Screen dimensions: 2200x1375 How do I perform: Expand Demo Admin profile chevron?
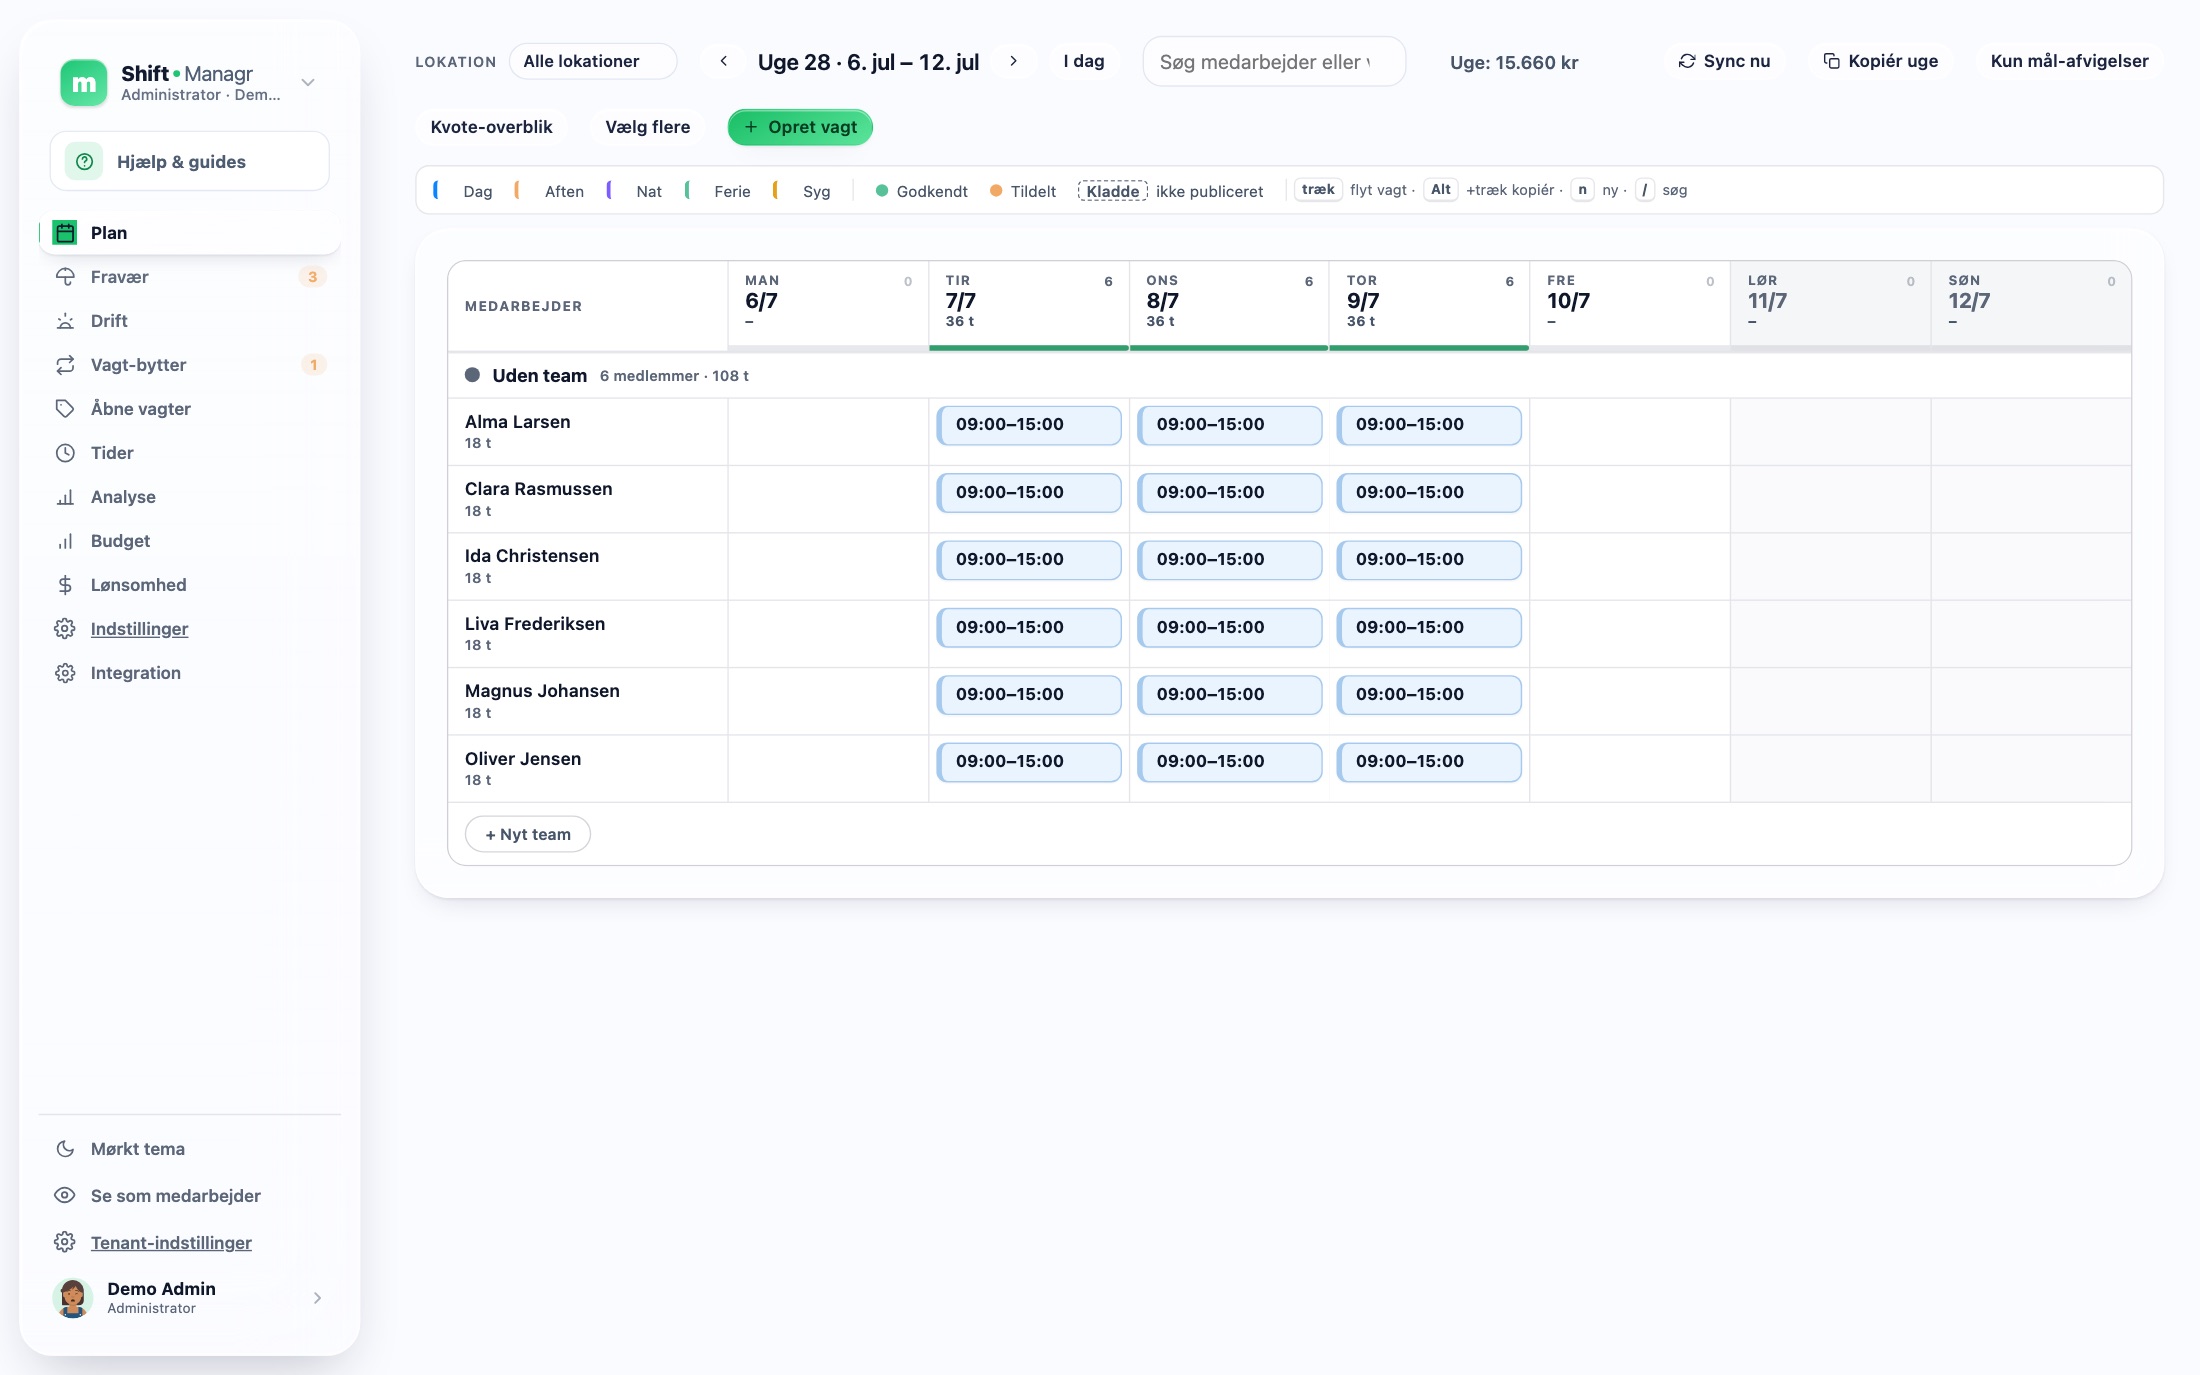click(317, 1298)
